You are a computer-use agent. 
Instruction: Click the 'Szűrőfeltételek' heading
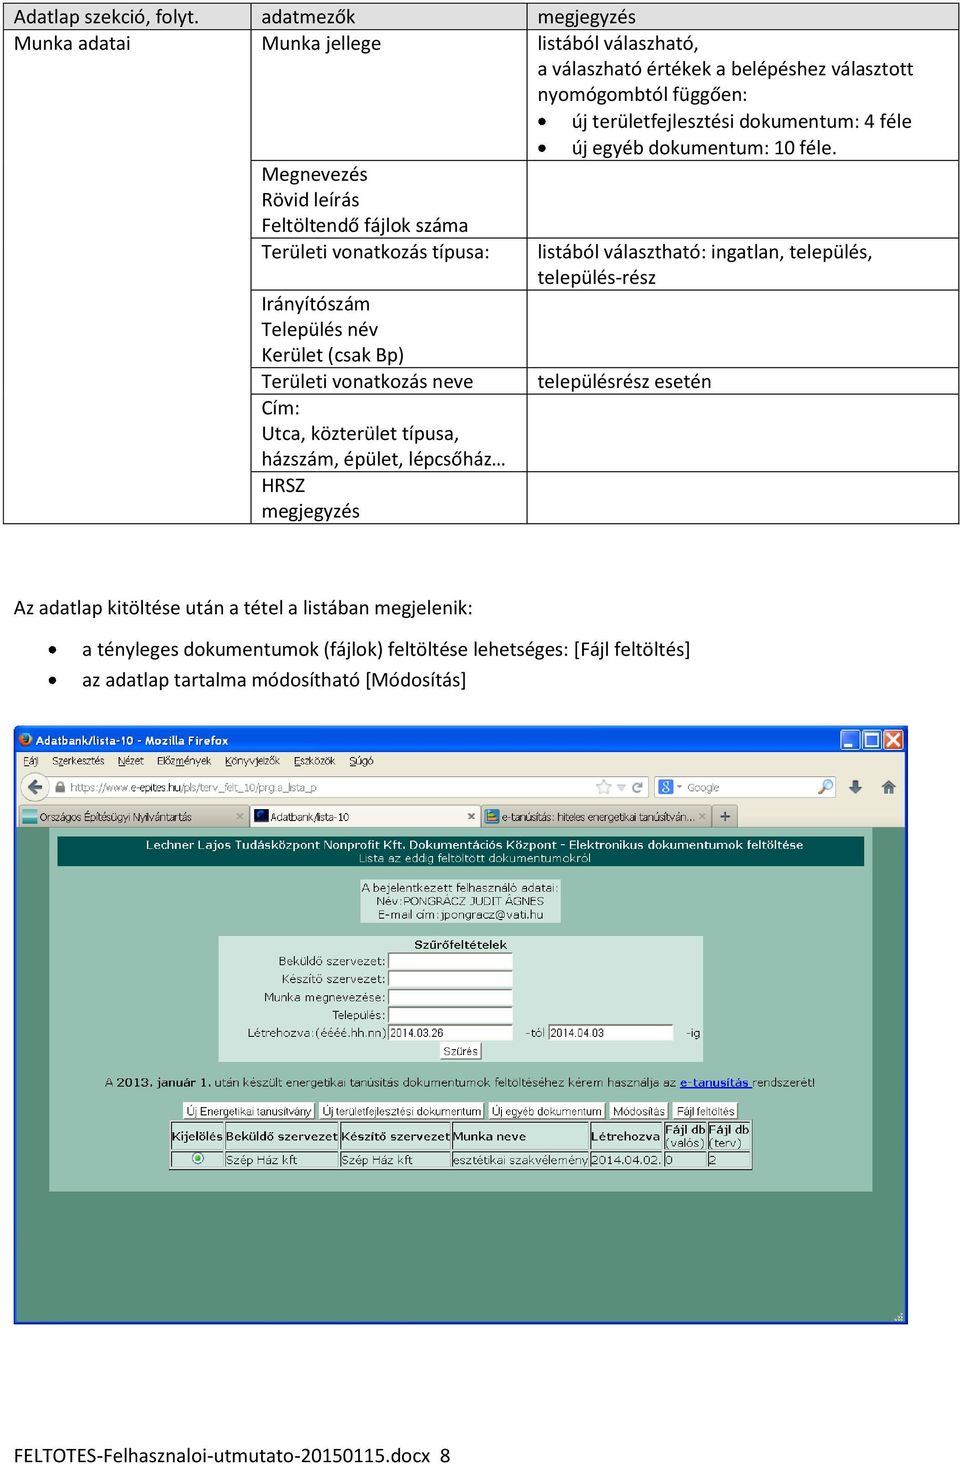click(x=461, y=944)
